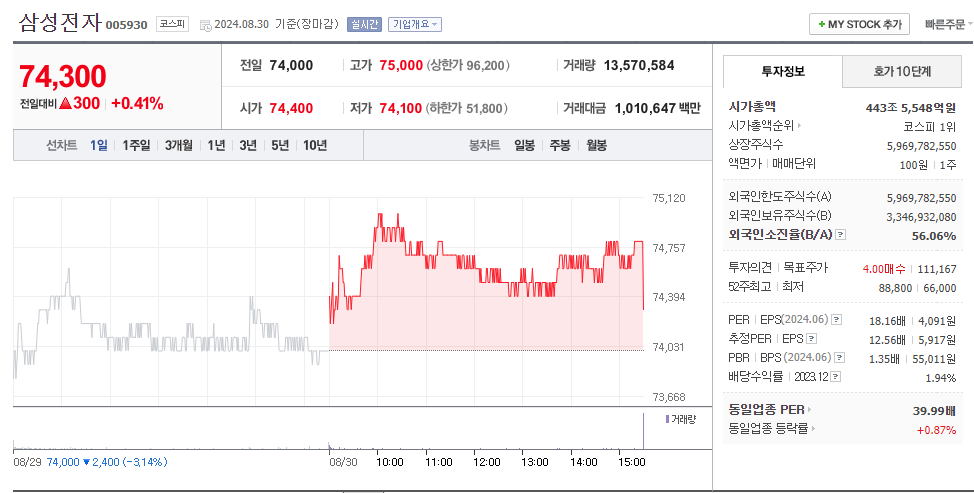Click the 시가총액 value 443조 5,548억원
The height and width of the screenshot is (493, 974).
(x=911, y=108)
